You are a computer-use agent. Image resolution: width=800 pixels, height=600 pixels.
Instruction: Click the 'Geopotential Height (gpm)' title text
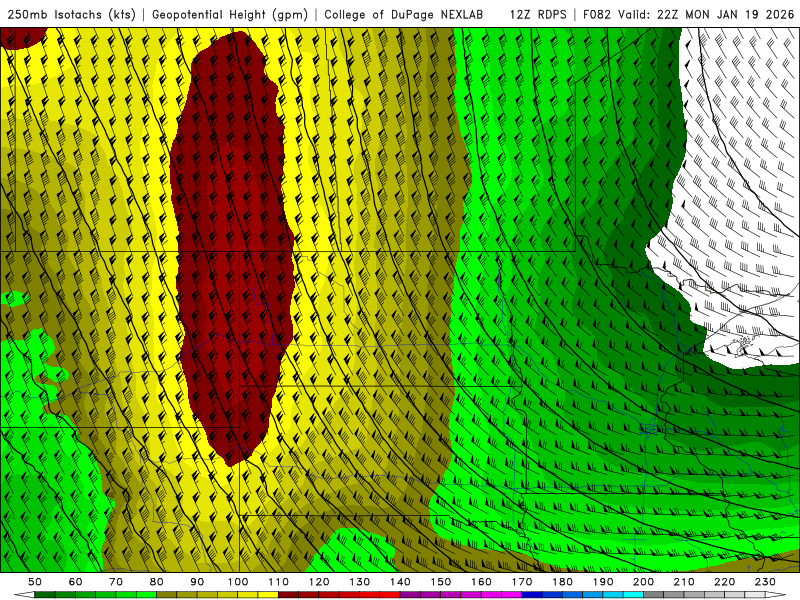tap(230, 15)
